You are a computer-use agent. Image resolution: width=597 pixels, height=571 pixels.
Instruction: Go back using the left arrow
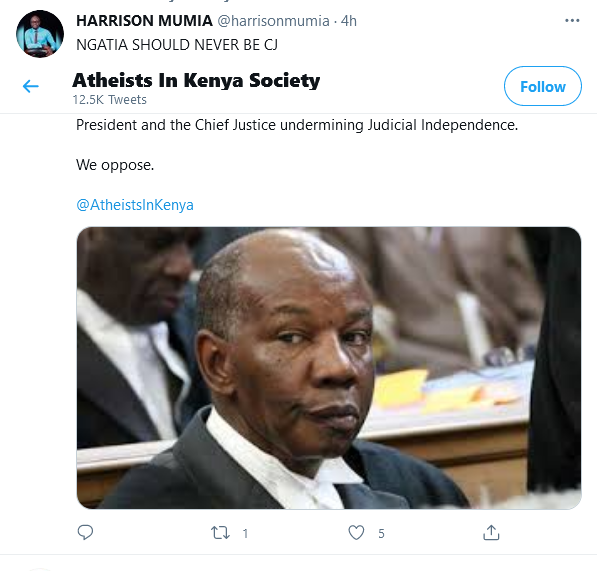click(30, 86)
